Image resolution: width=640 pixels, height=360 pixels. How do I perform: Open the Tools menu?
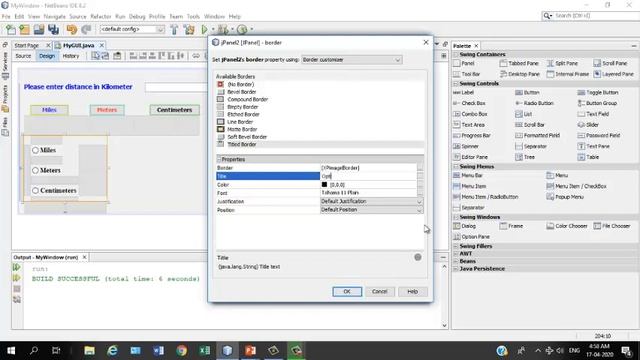pyautogui.click(x=193, y=16)
